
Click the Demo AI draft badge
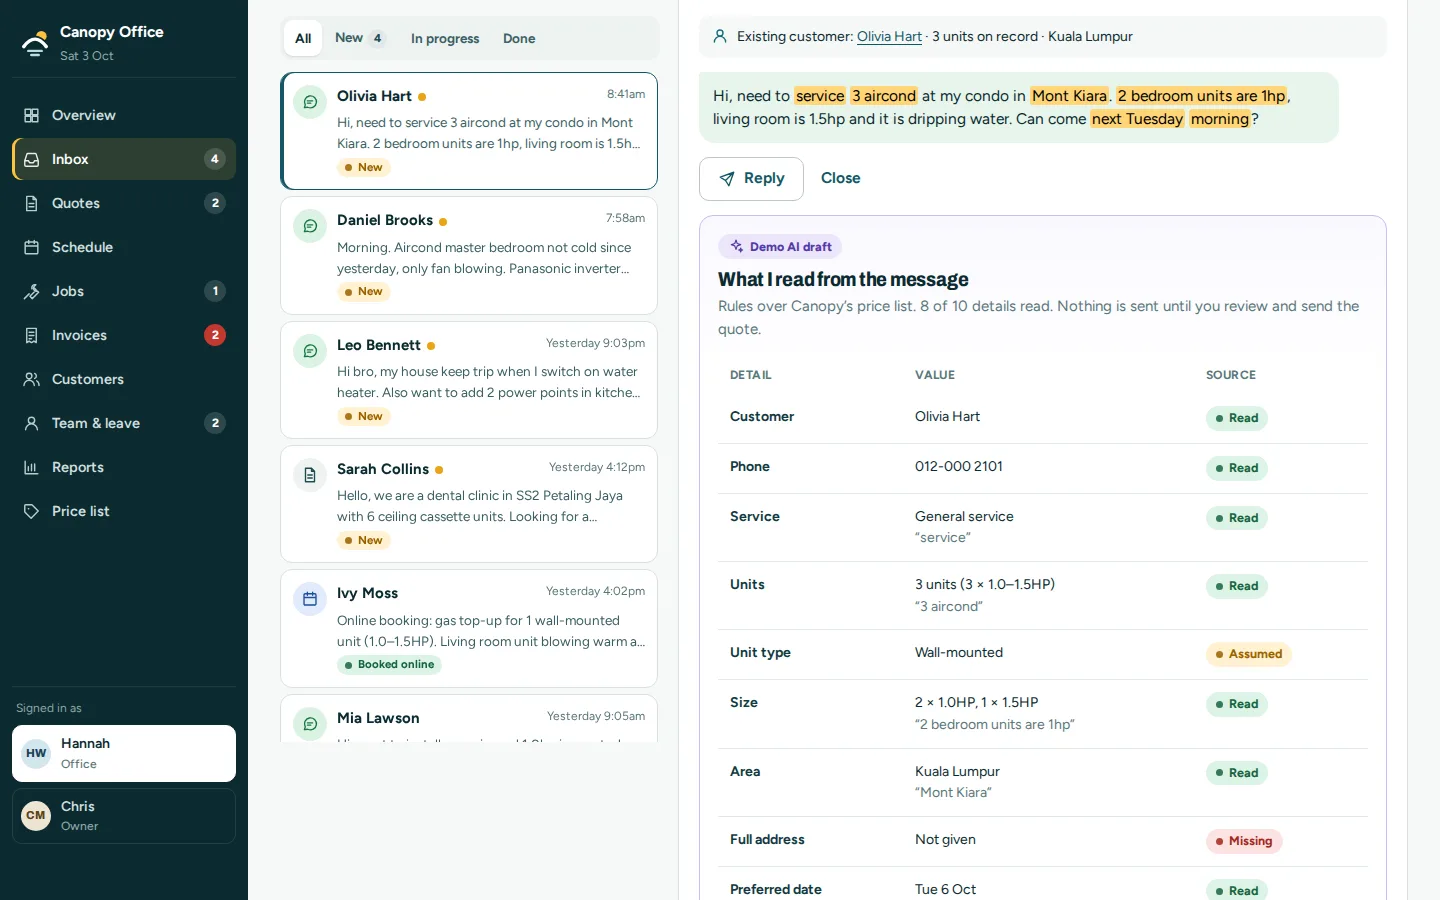point(780,246)
